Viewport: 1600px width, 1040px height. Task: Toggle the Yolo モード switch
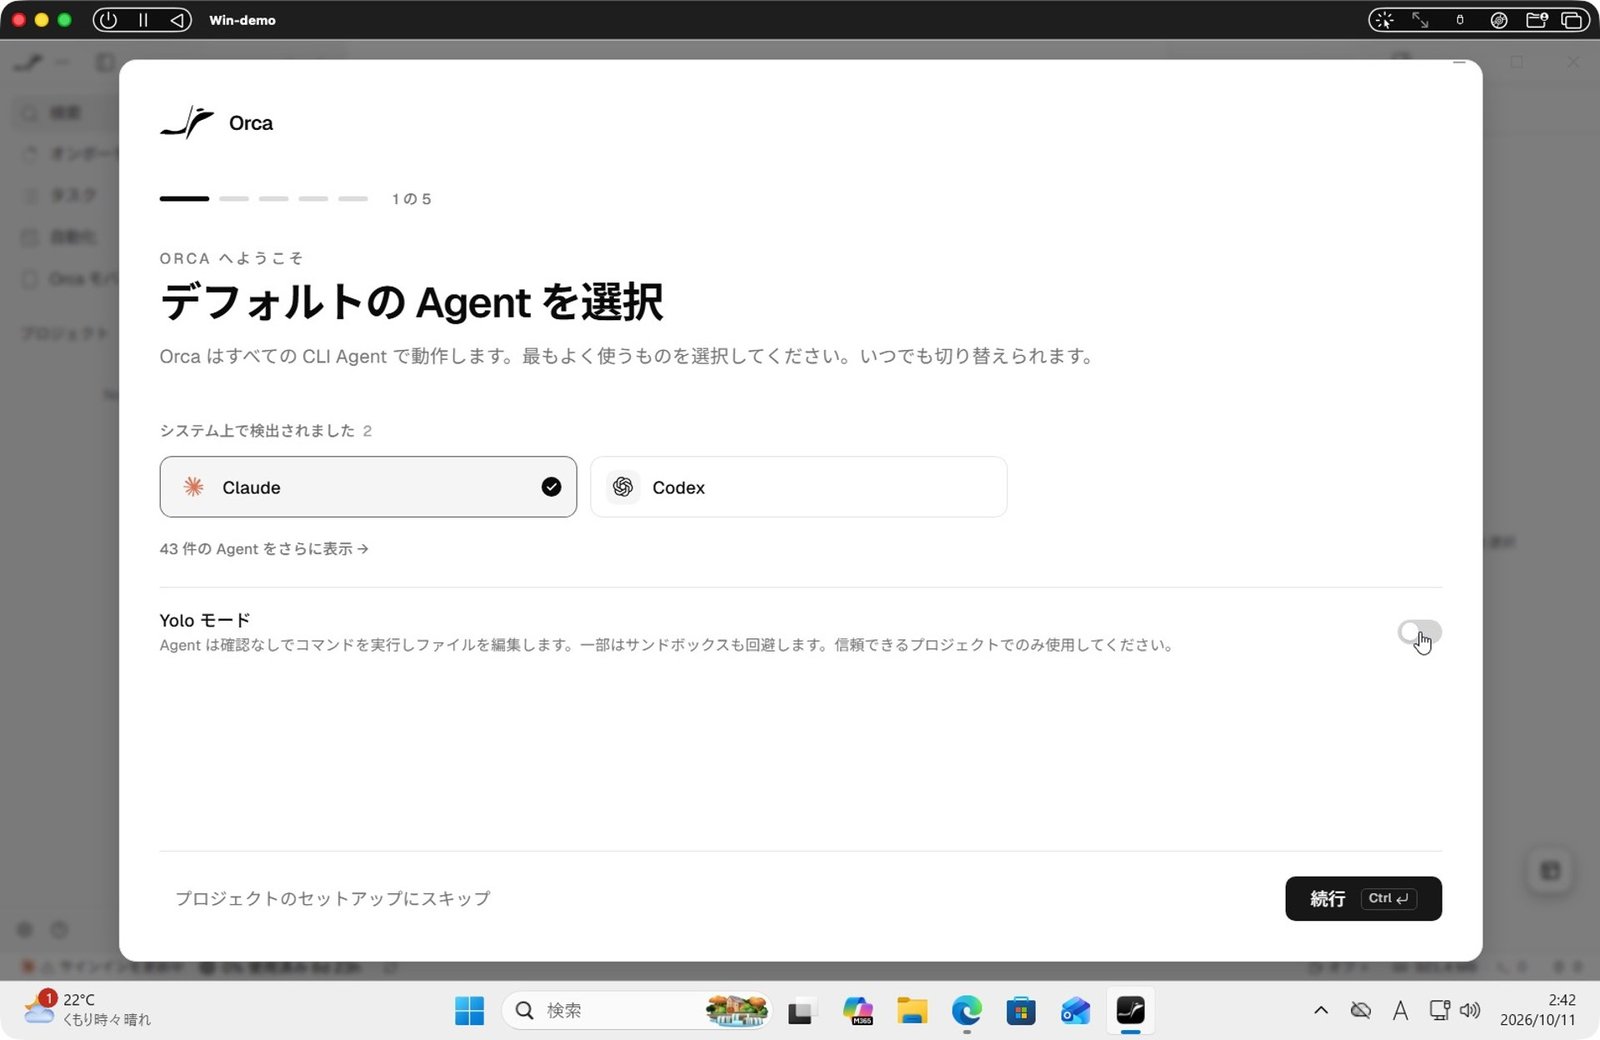[x=1419, y=632]
